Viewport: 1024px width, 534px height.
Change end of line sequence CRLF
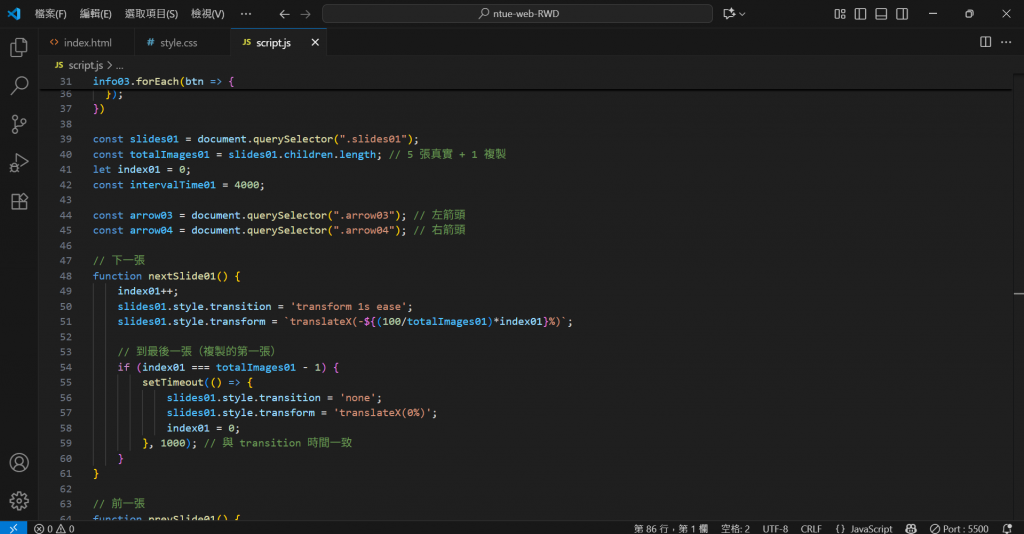click(x=811, y=528)
